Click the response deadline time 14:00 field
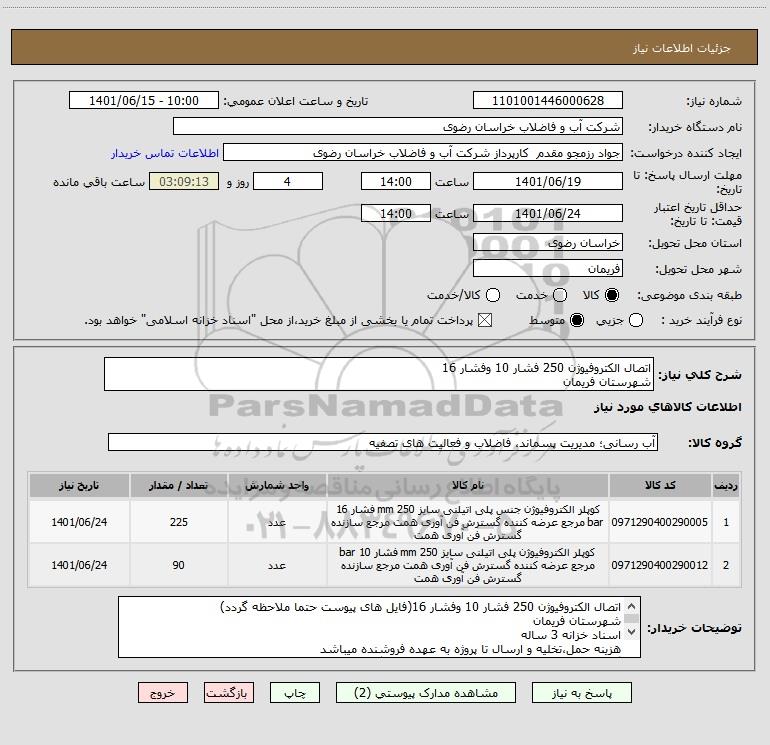Viewport: 770px width, 745px height. [x=396, y=182]
